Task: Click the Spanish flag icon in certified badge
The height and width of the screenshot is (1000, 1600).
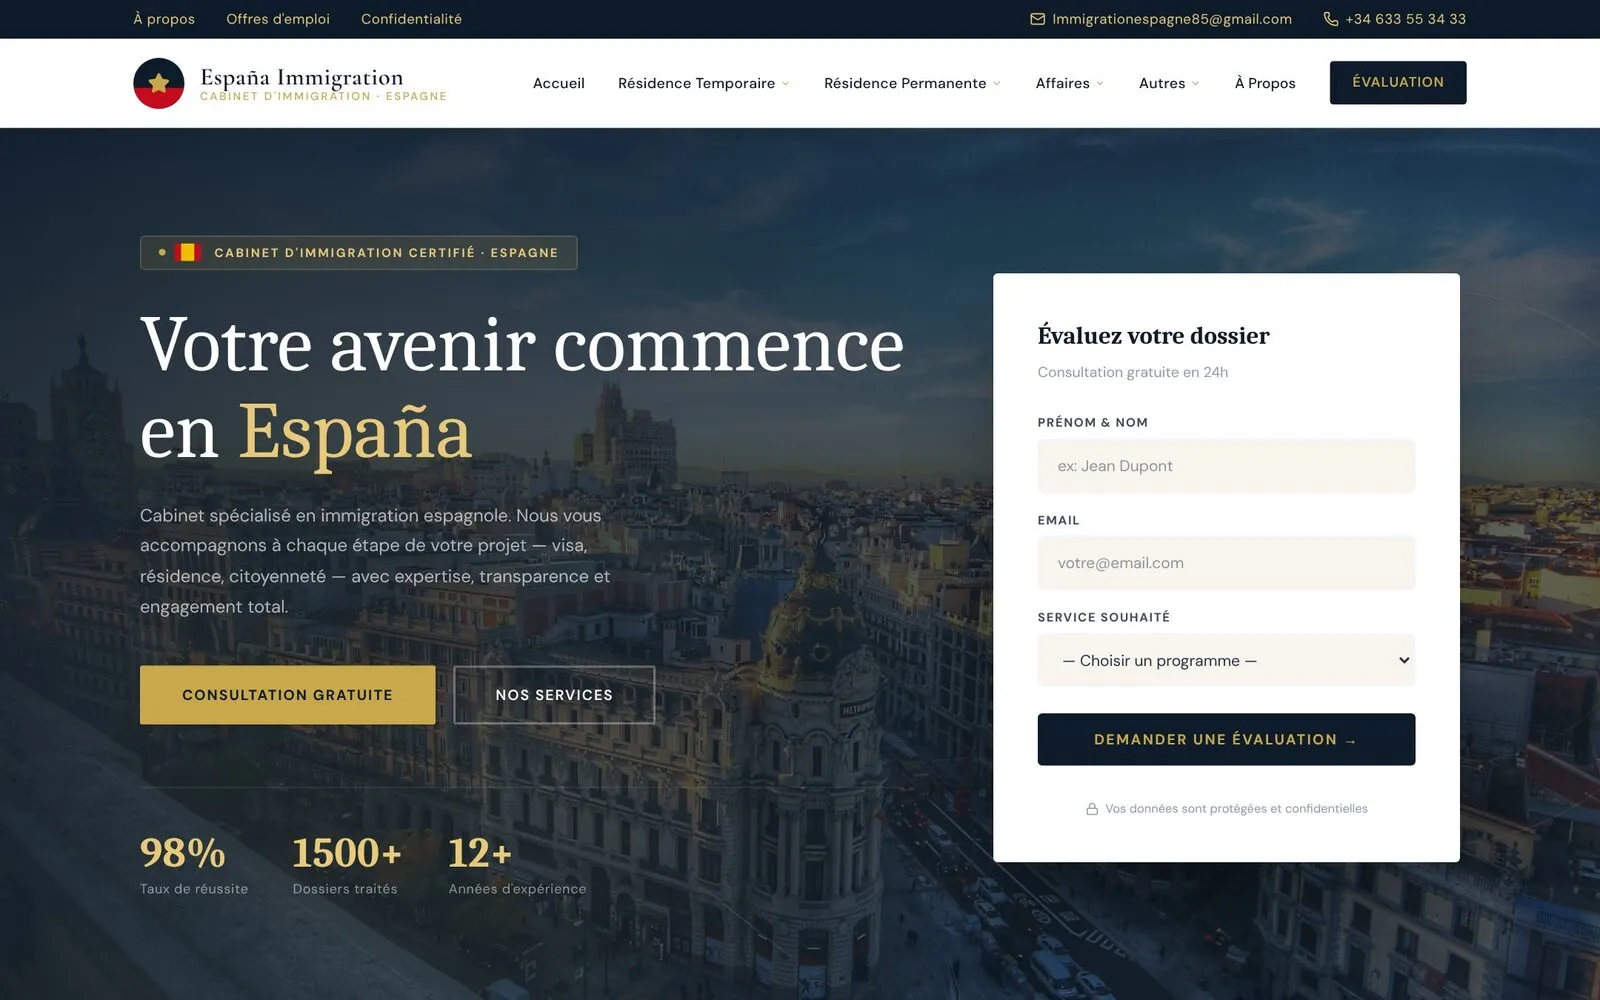Action: click(188, 252)
